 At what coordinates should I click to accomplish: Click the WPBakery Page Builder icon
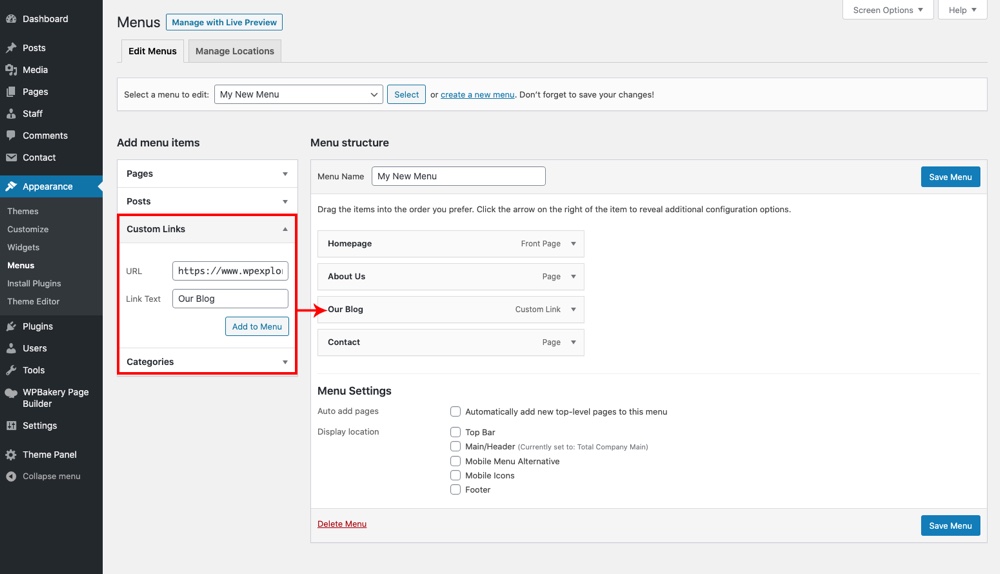[11, 393]
